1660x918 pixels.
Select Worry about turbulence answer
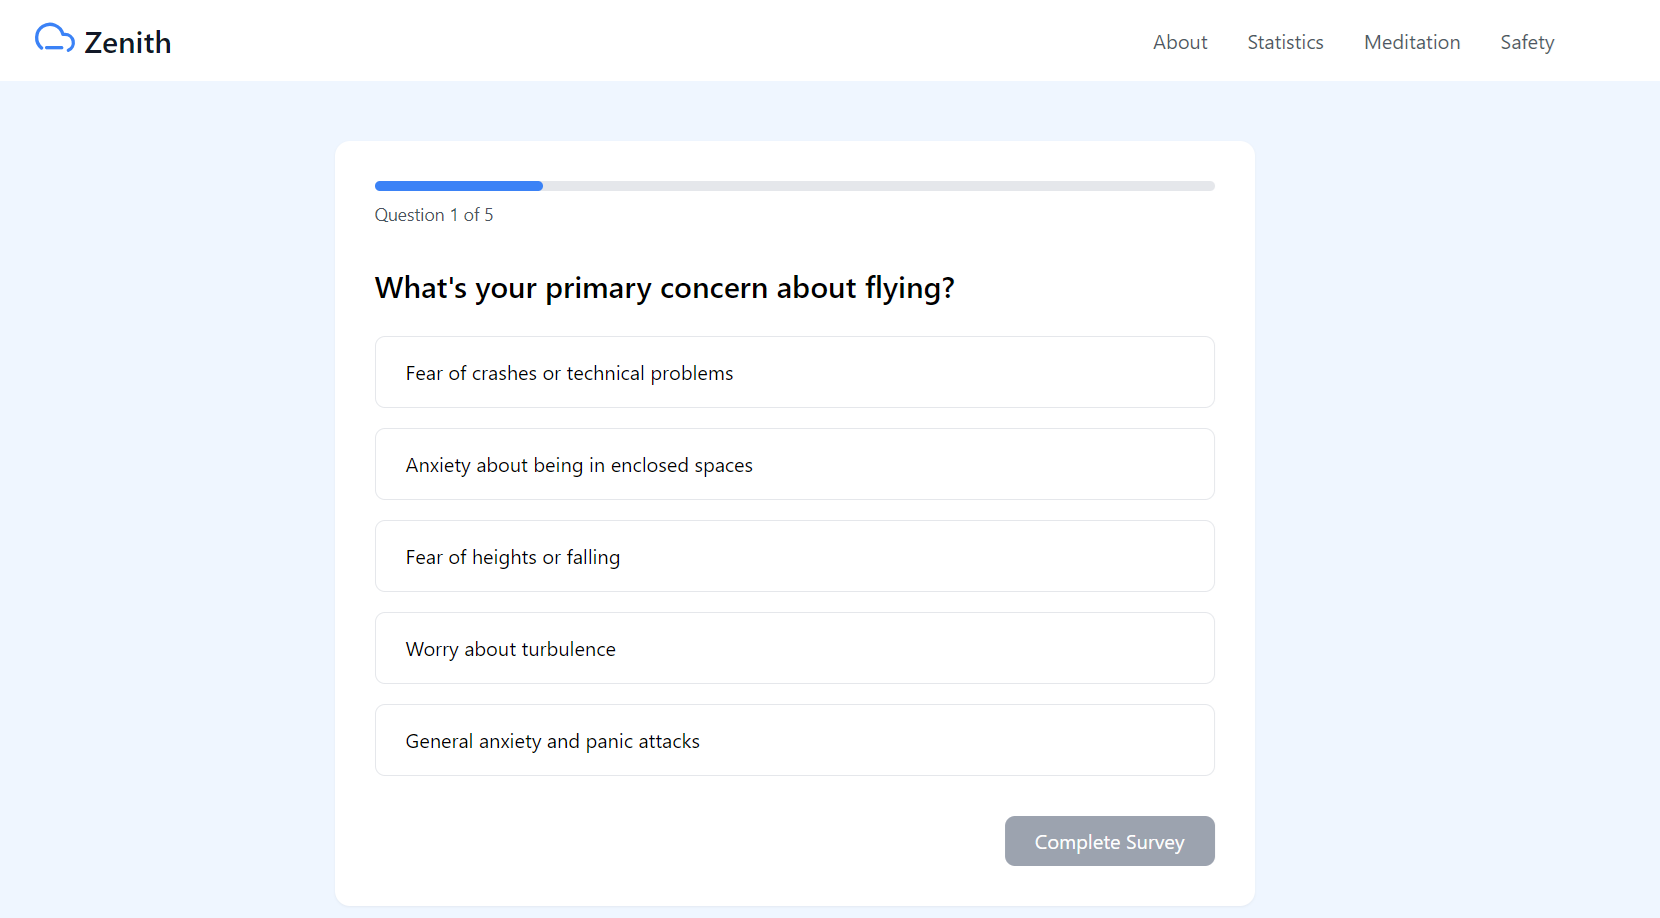[x=795, y=648]
